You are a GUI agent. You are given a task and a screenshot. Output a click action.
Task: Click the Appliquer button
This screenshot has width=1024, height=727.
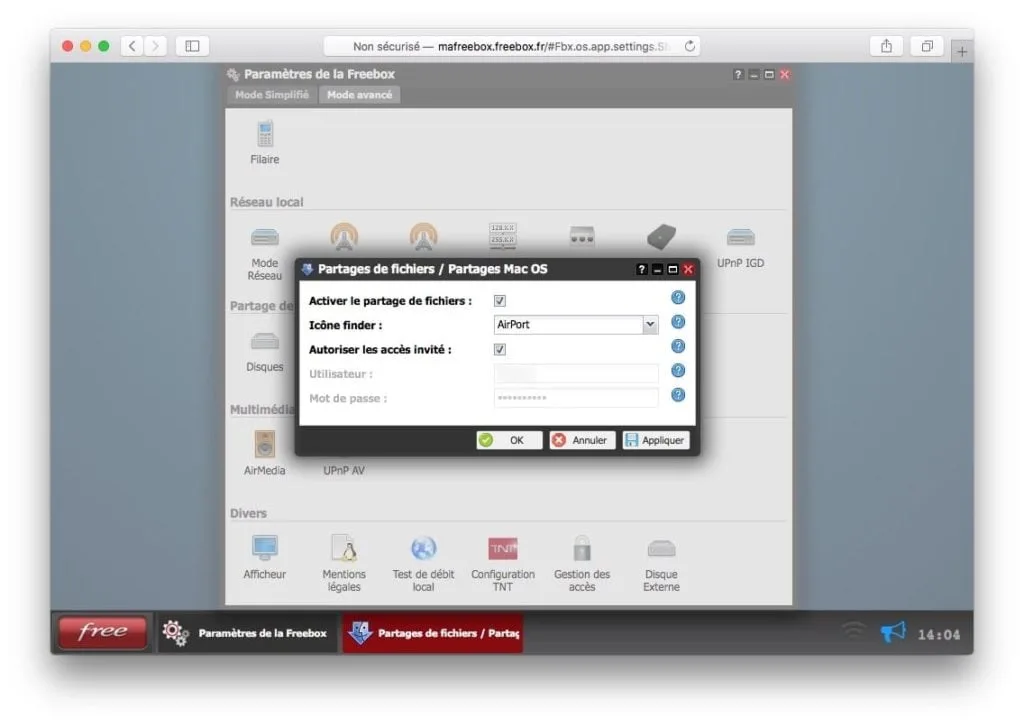point(656,440)
